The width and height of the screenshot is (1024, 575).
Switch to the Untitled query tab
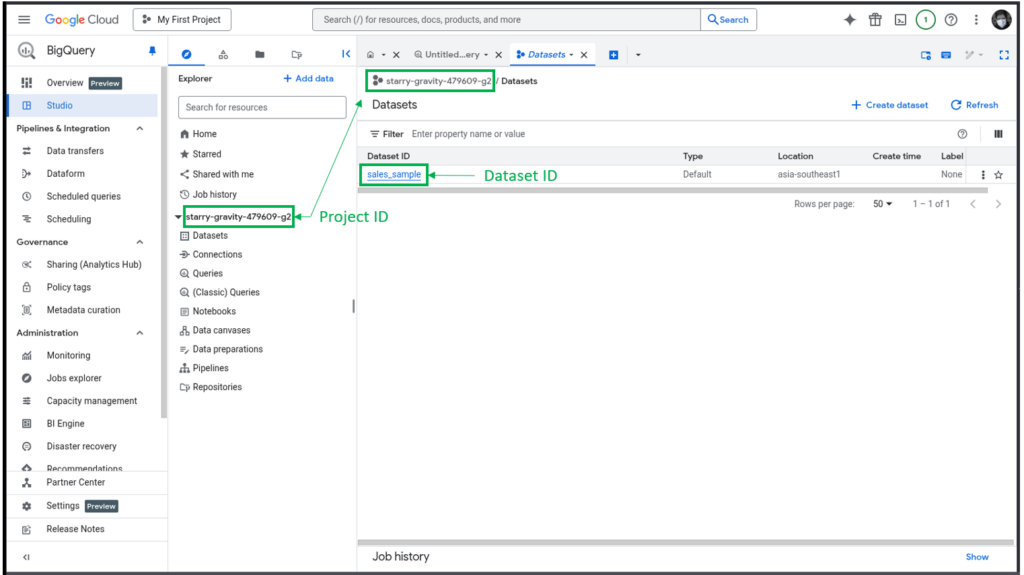pyautogui.click(x=452, y=55)
